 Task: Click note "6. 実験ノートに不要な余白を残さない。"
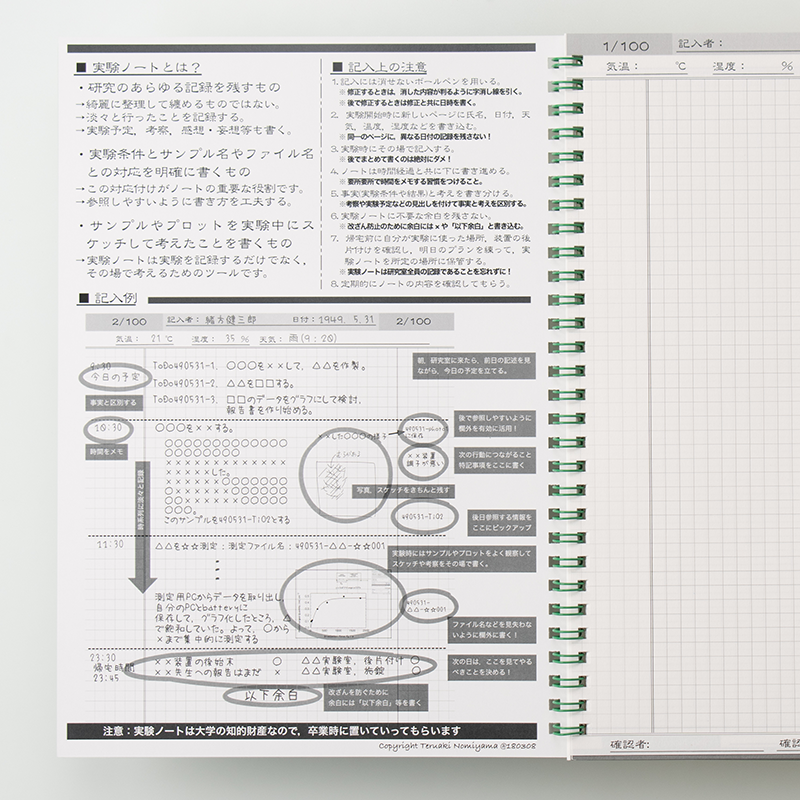click(x=411, y=216)
